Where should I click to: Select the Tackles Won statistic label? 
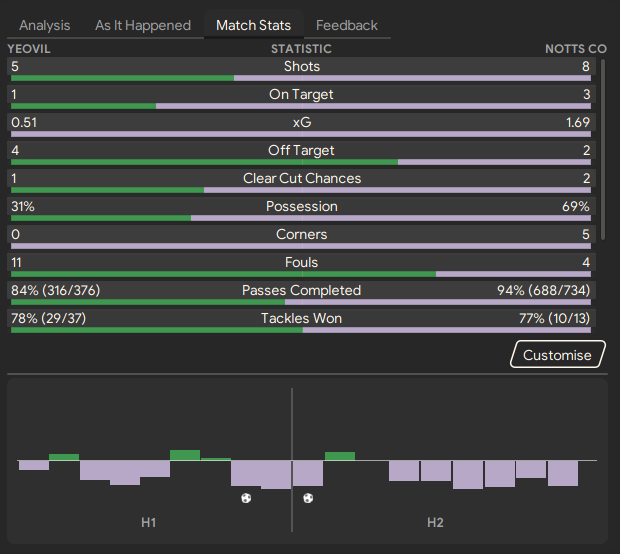pos(301,318)
